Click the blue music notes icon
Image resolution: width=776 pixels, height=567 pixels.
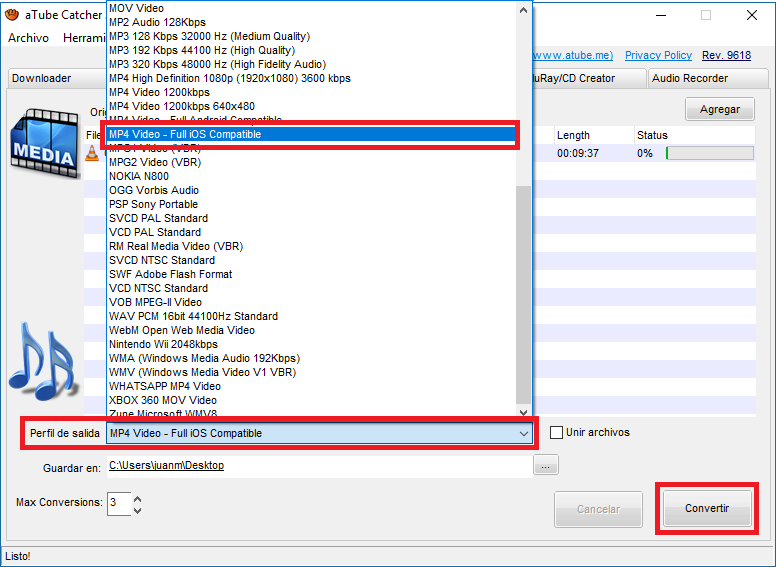point(44,361)
